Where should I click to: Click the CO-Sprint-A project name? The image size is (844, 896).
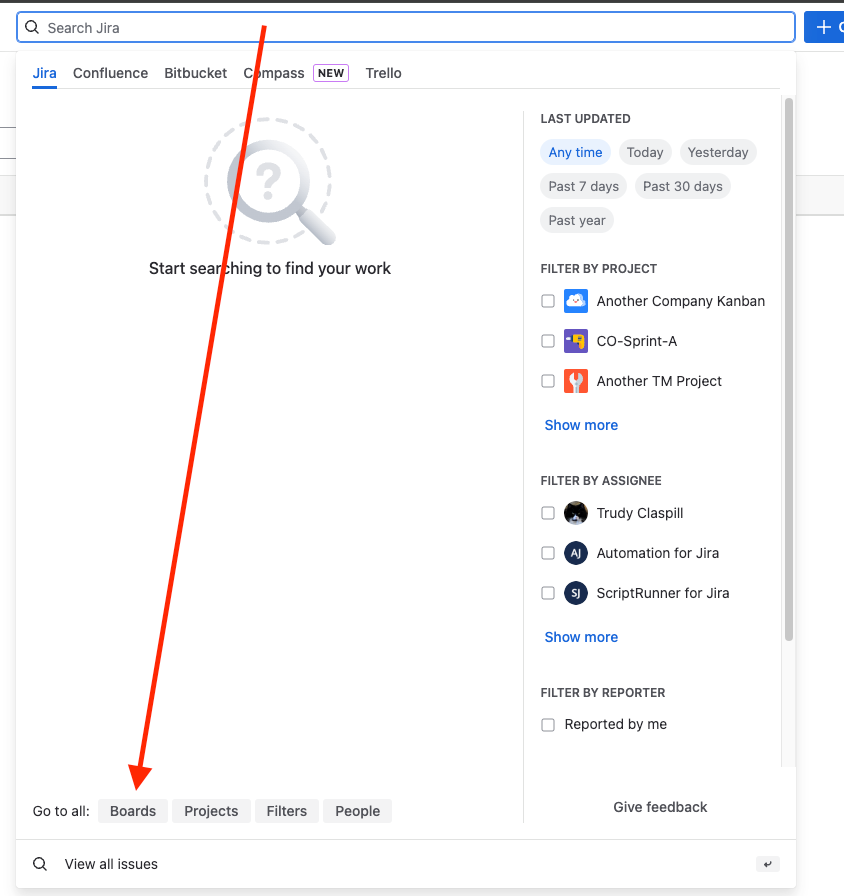(637, 341)
